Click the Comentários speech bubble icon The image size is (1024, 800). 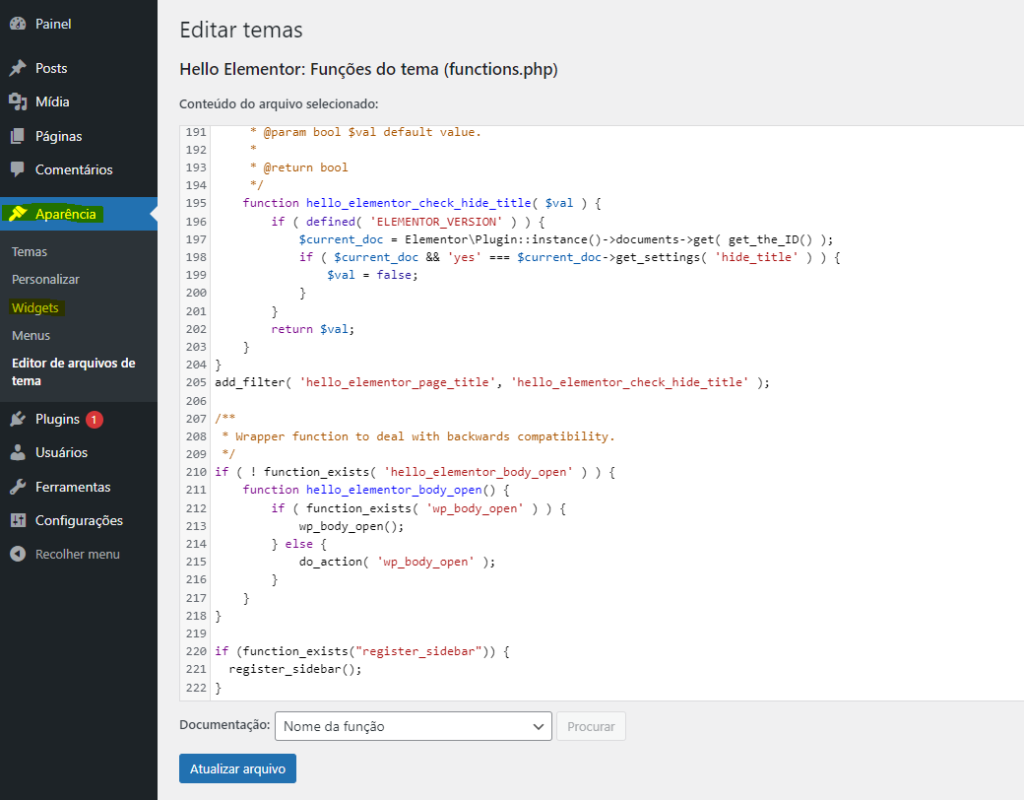18,170
